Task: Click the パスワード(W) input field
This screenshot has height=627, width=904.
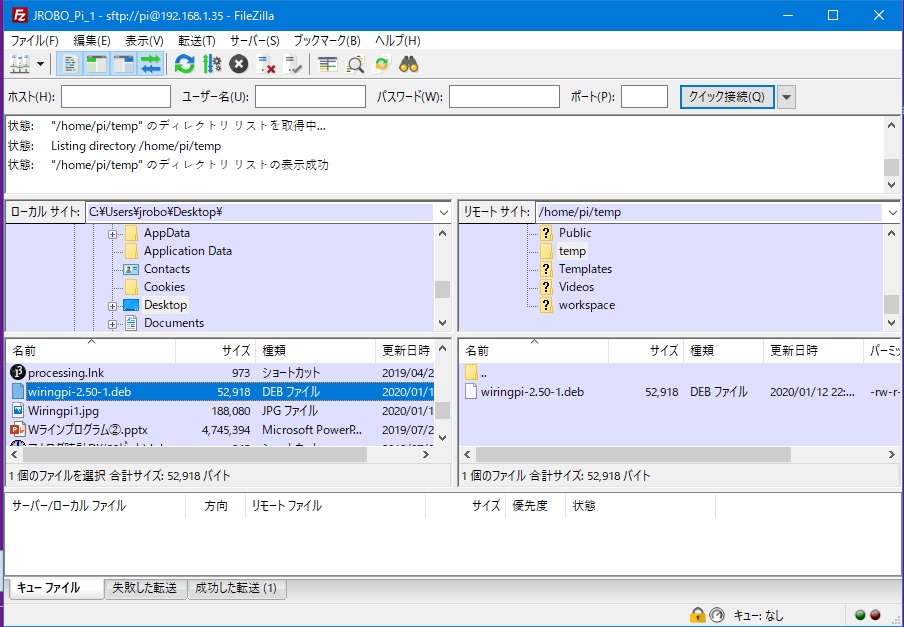Action: (x=504, y=97)
